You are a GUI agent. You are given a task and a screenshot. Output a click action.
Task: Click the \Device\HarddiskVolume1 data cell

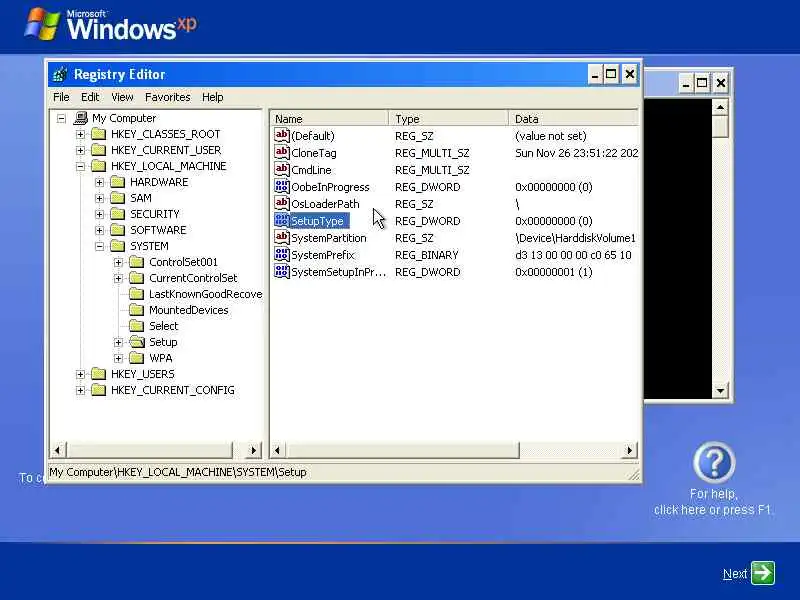pyautogui.click(x=576, y=238)
